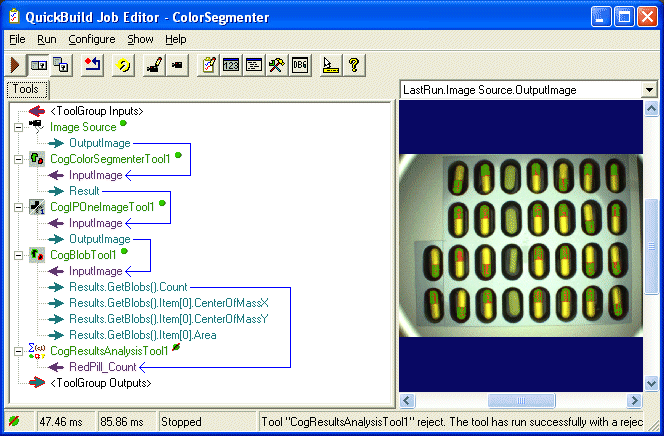Select Results.GetBlobs().Item[0].CenterOfMassX terminal
This screenshot has width=664, height=436.
click(x=169, y=303)
